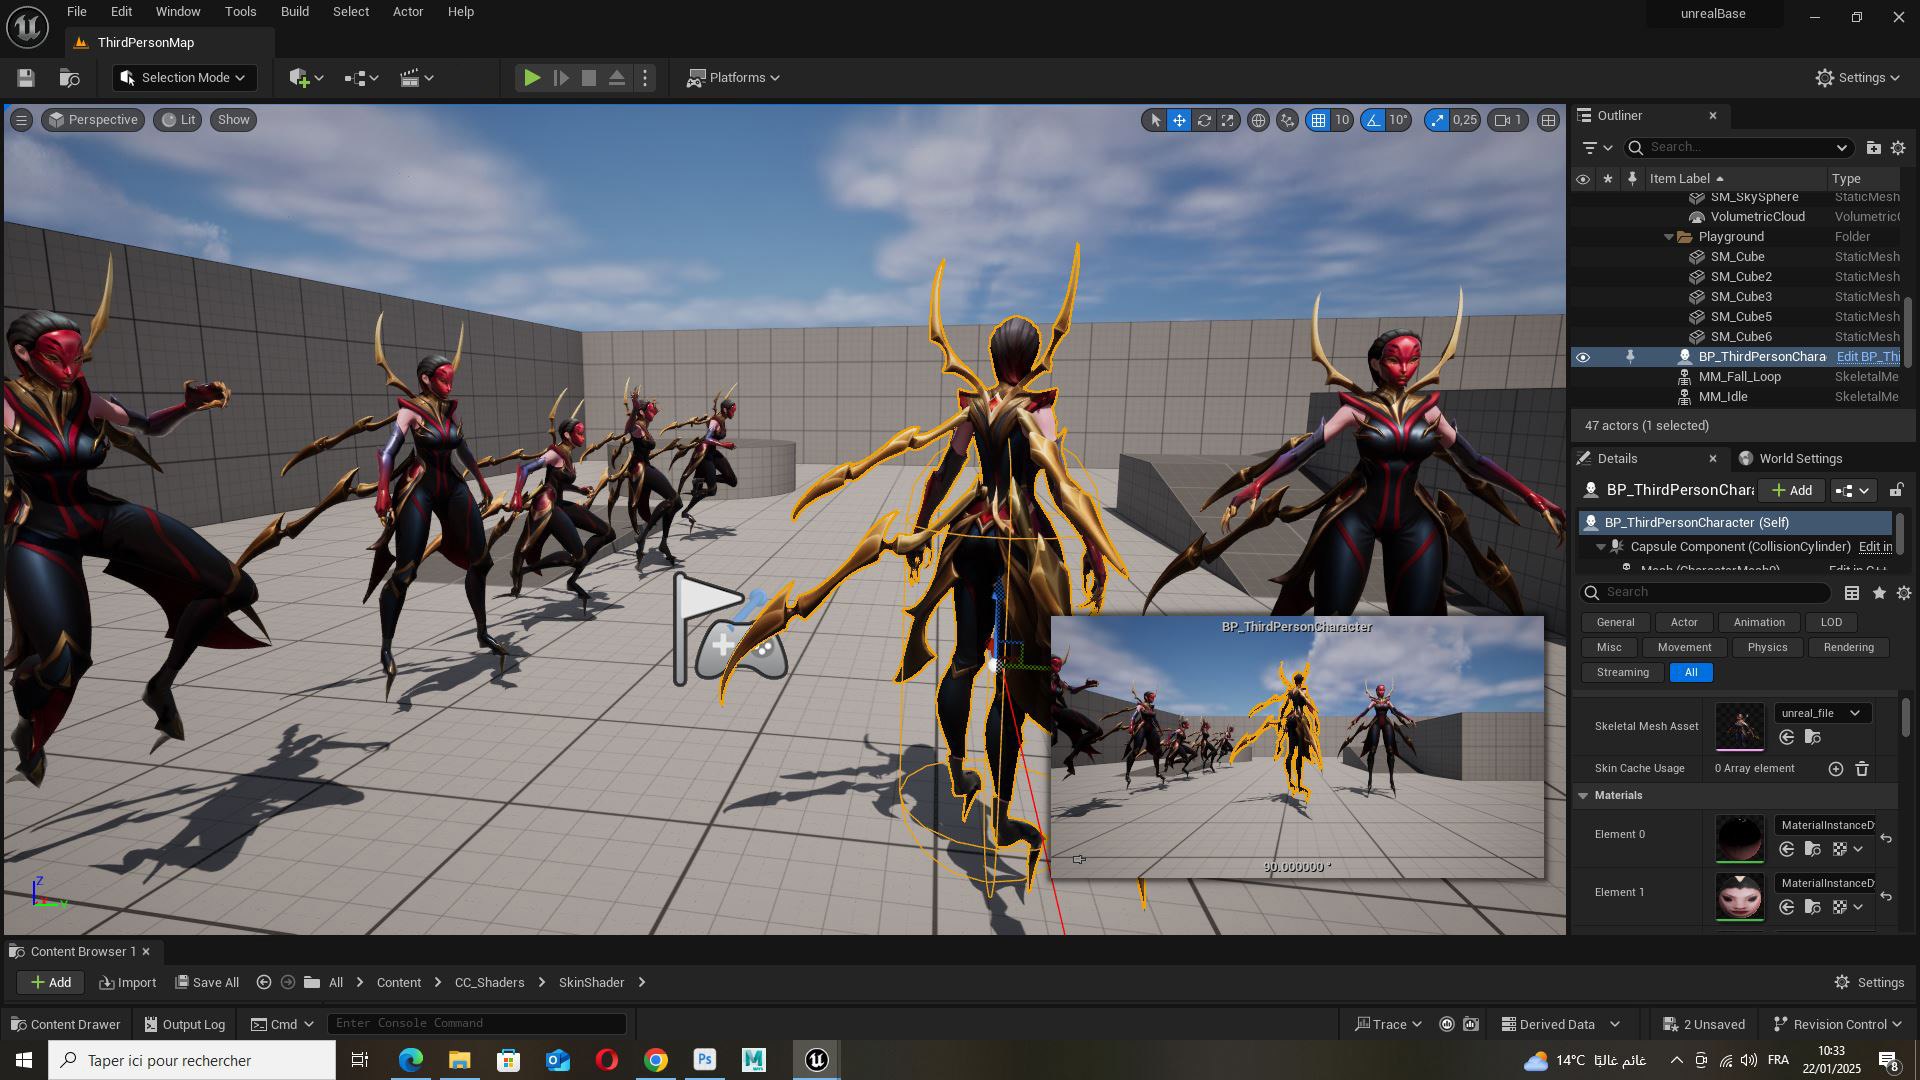Add element to Skin Cache Usage array
1920x1080 pixels.
[1835, 769]
